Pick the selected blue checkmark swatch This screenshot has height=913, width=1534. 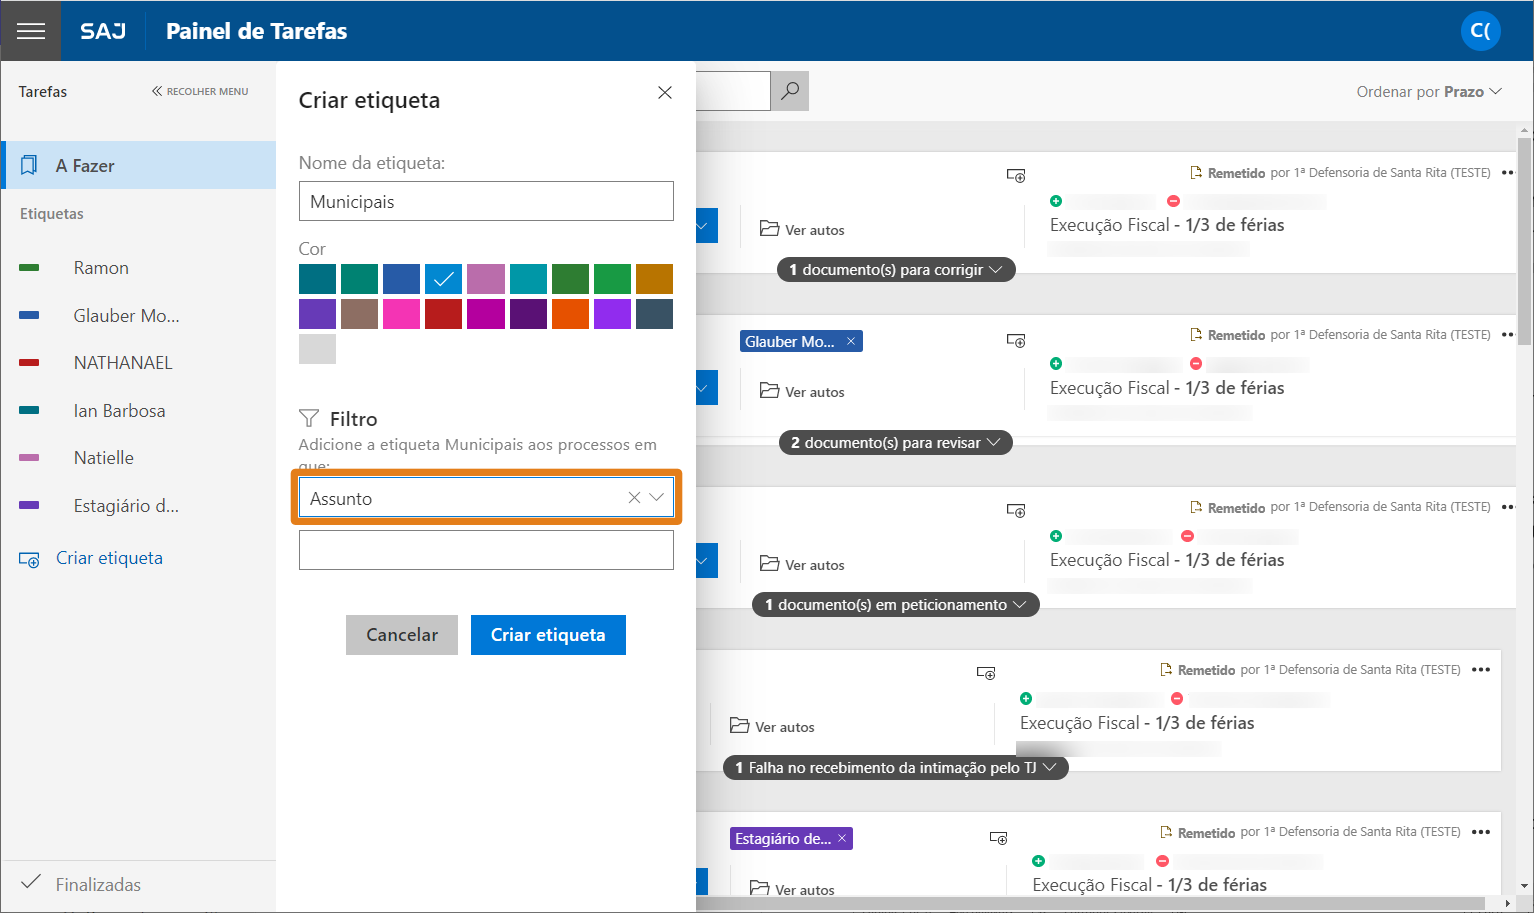click(444, 279)
